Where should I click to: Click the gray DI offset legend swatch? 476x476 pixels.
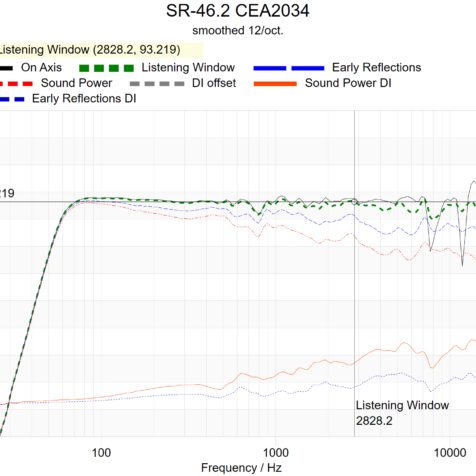coord(157,84)
